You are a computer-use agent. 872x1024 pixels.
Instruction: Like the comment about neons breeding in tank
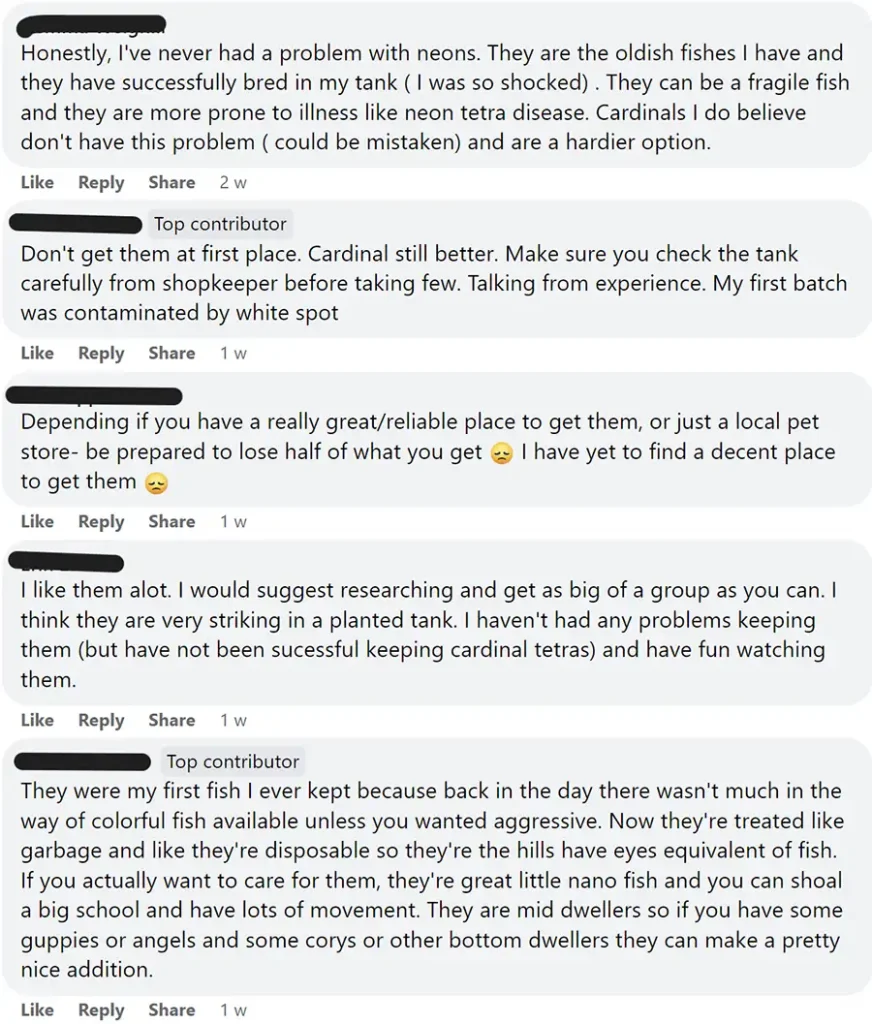(37, 183)
